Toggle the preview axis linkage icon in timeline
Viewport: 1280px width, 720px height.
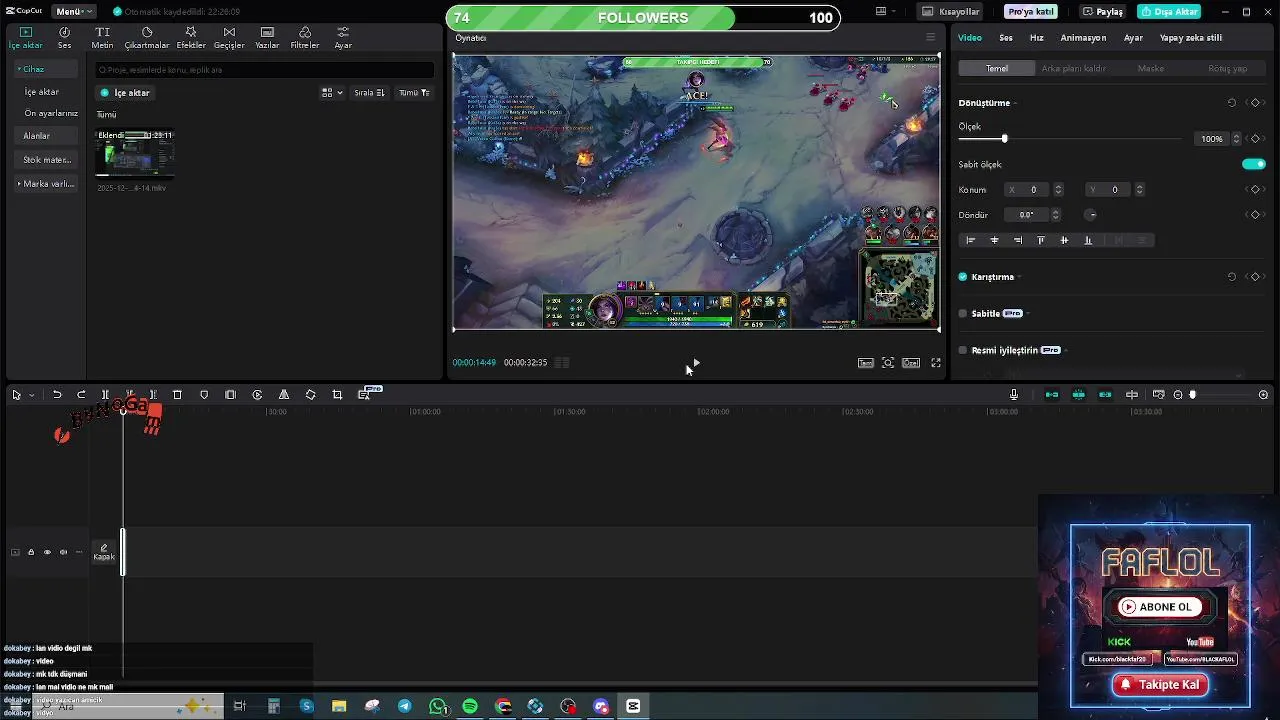pos(1132,395)
